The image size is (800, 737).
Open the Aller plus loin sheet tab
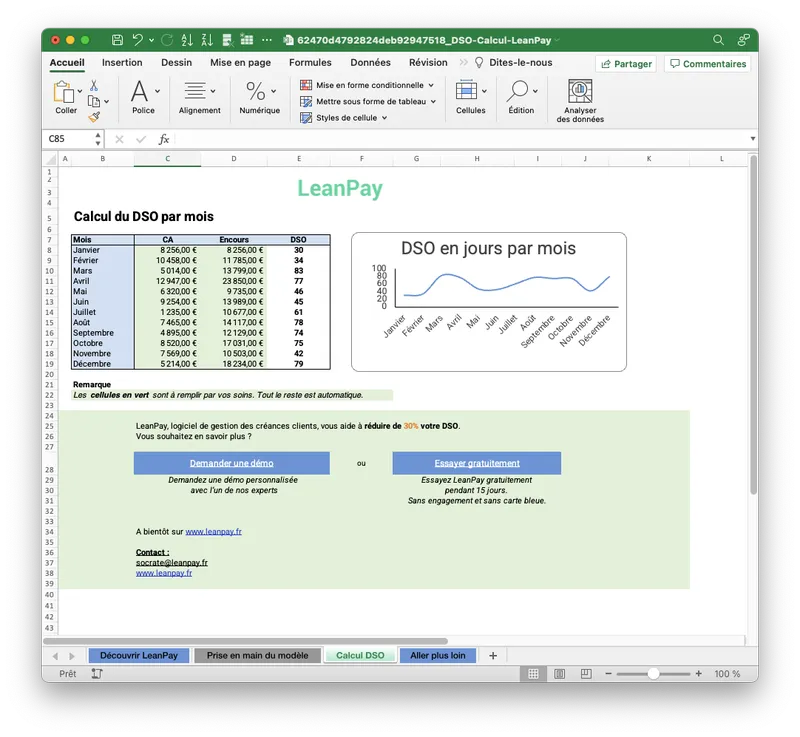pos(437,655)
